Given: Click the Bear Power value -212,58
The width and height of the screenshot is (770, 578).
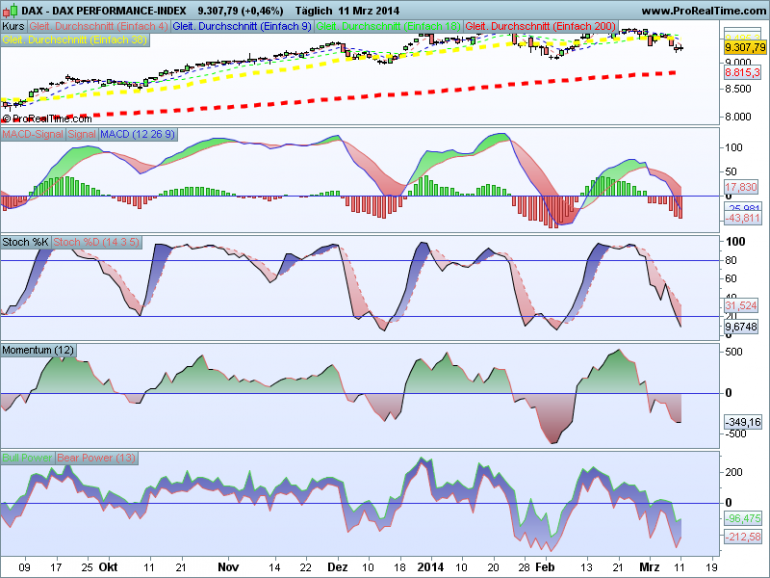Looking at the screenshot, I should (743, 537).
